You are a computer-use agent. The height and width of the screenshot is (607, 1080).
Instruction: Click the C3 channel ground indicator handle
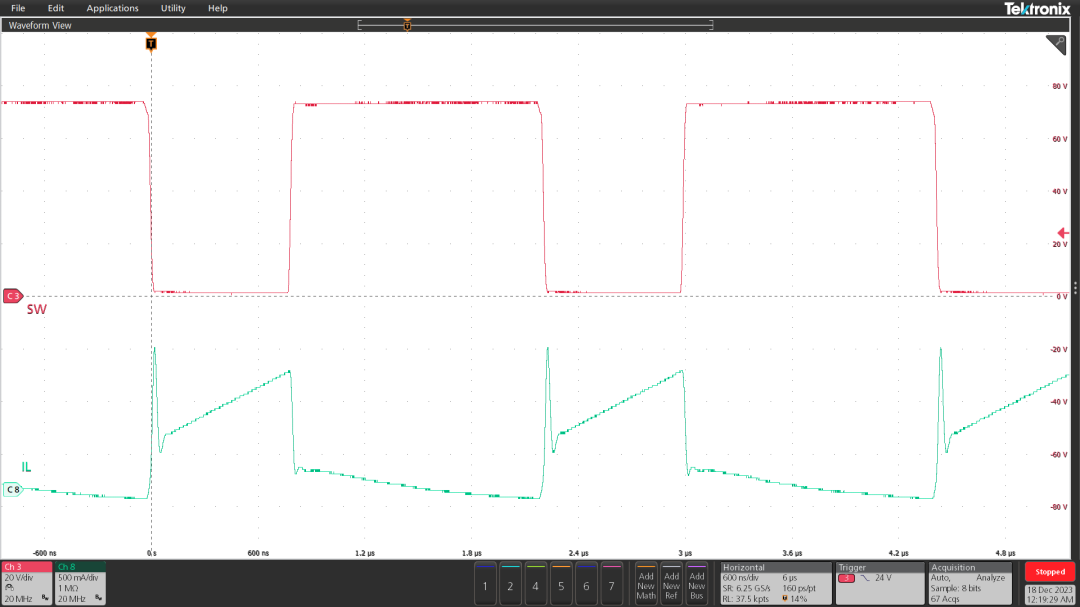[x=12, y=296]
